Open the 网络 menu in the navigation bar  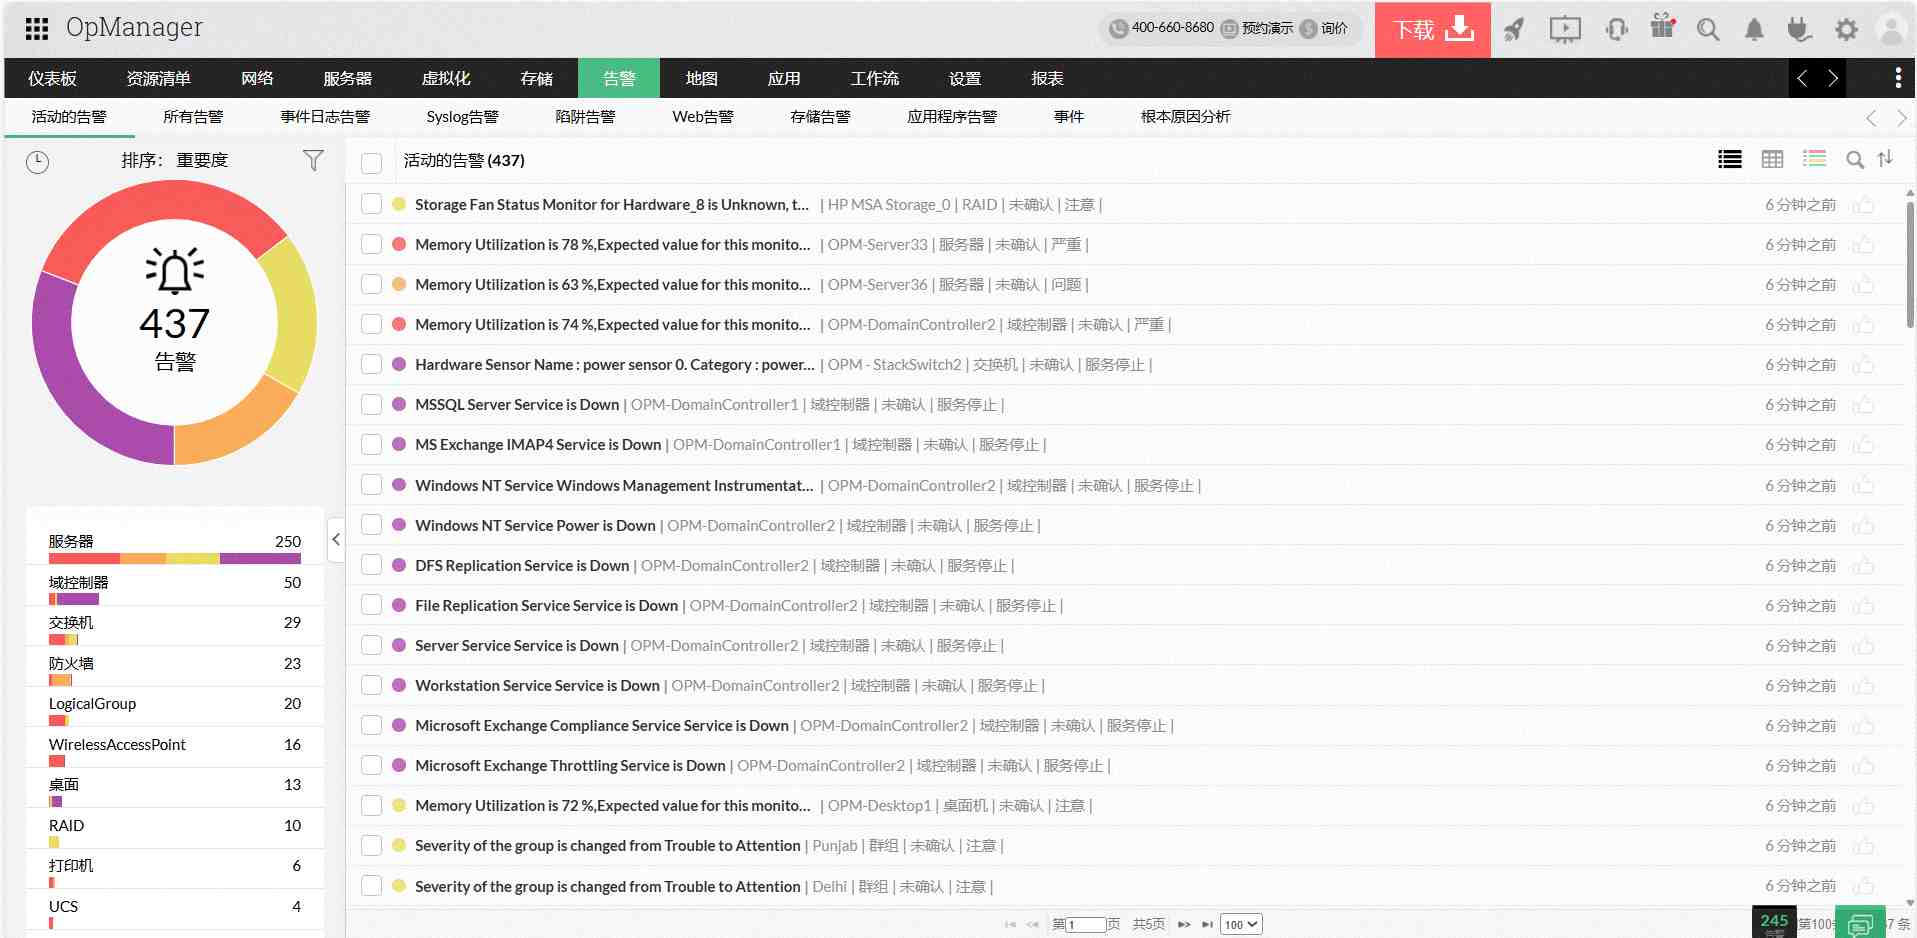tap(256, 78)
